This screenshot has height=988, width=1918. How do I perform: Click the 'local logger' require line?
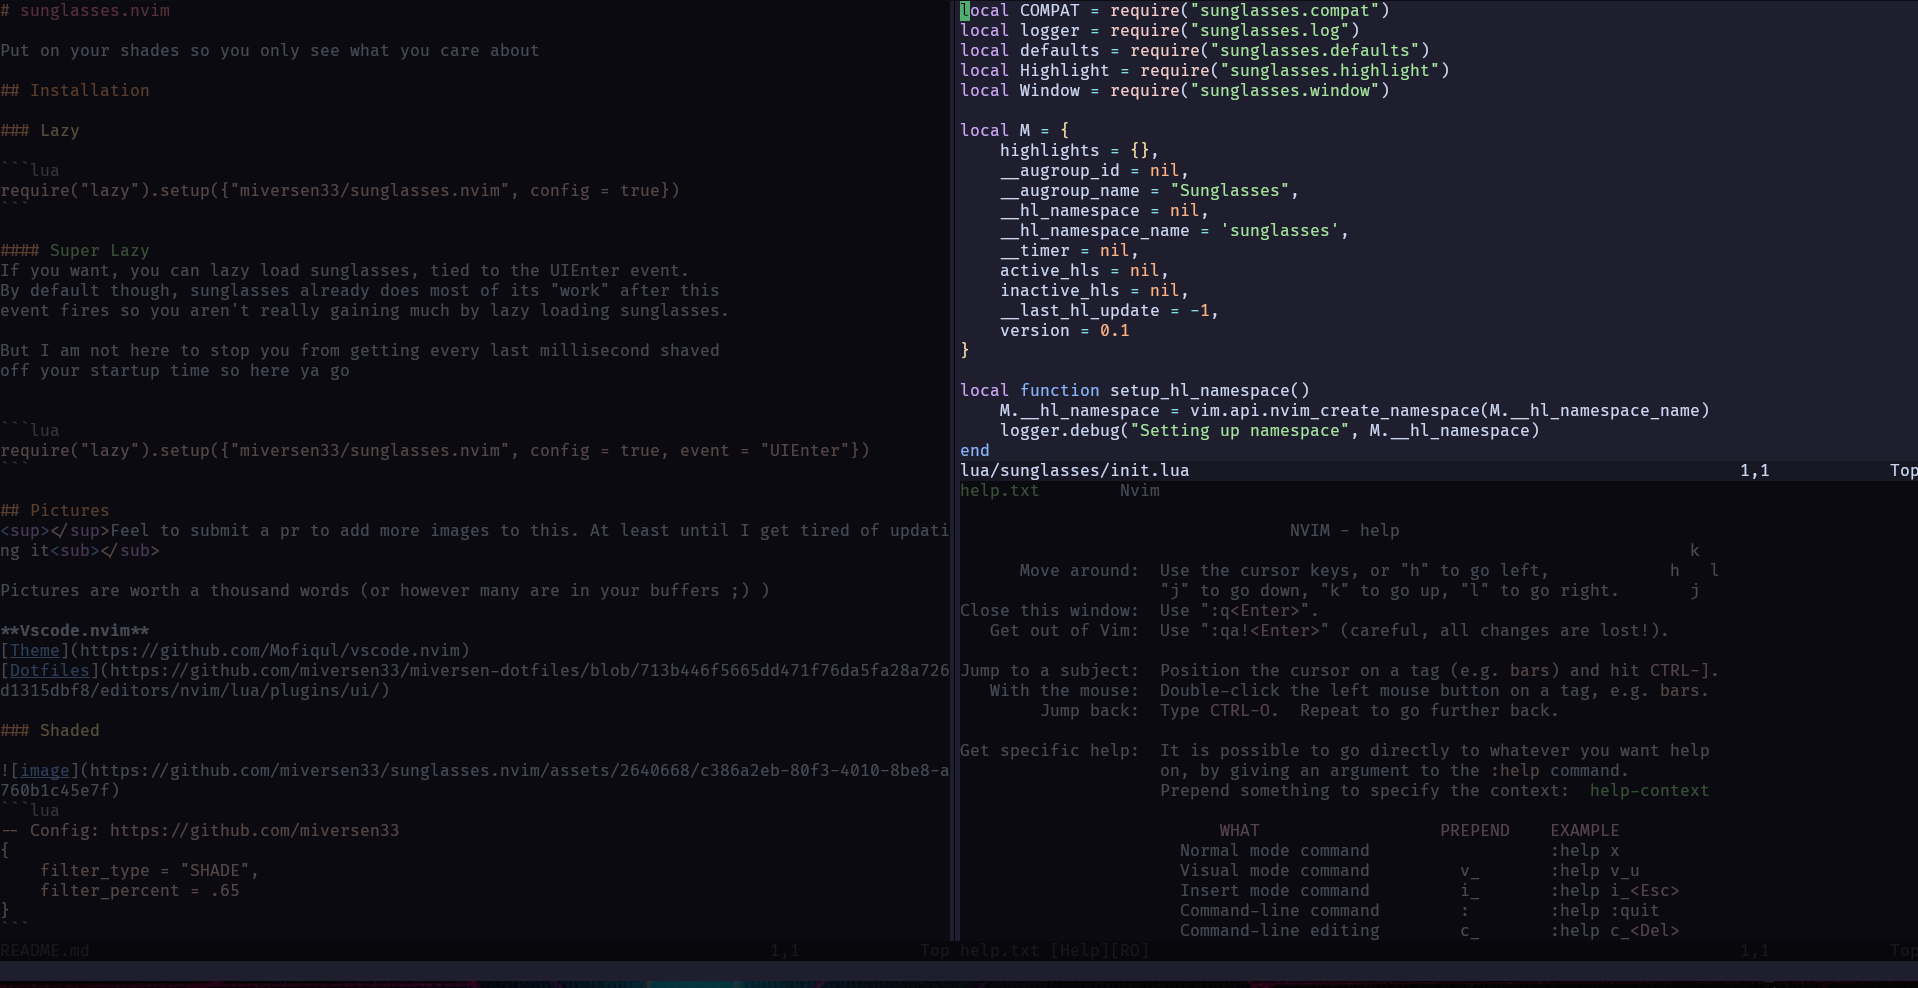pyautogui.click(x=1160, y=30)
